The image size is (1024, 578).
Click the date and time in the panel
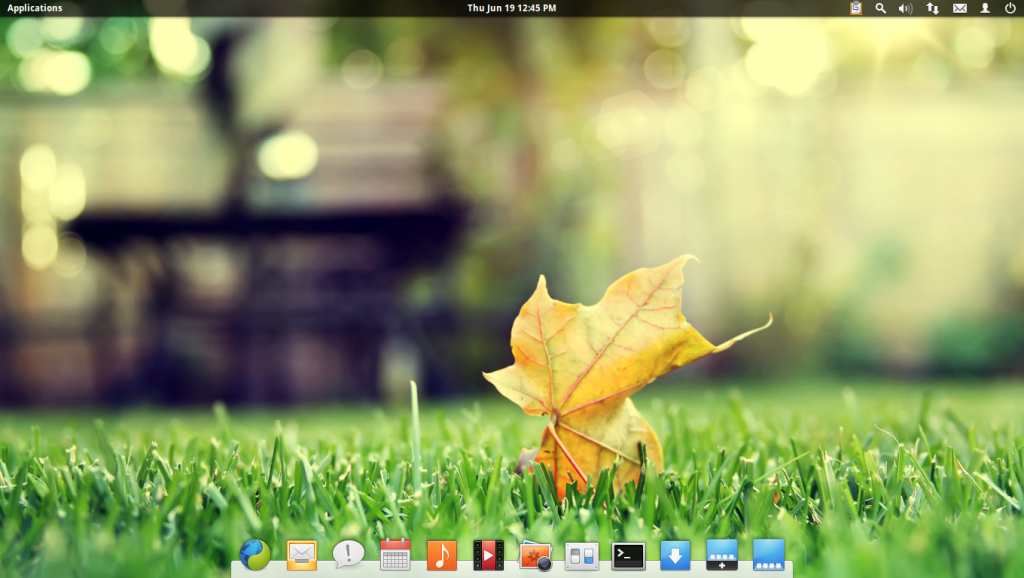click(x=512, y=8)
